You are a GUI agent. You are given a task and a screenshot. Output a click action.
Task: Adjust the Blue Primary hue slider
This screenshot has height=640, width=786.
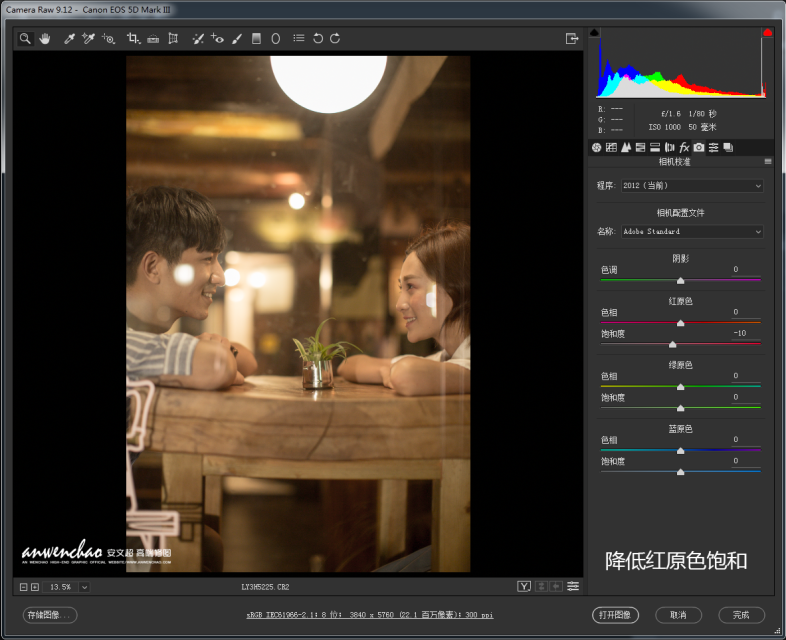[x=680, y=451]
